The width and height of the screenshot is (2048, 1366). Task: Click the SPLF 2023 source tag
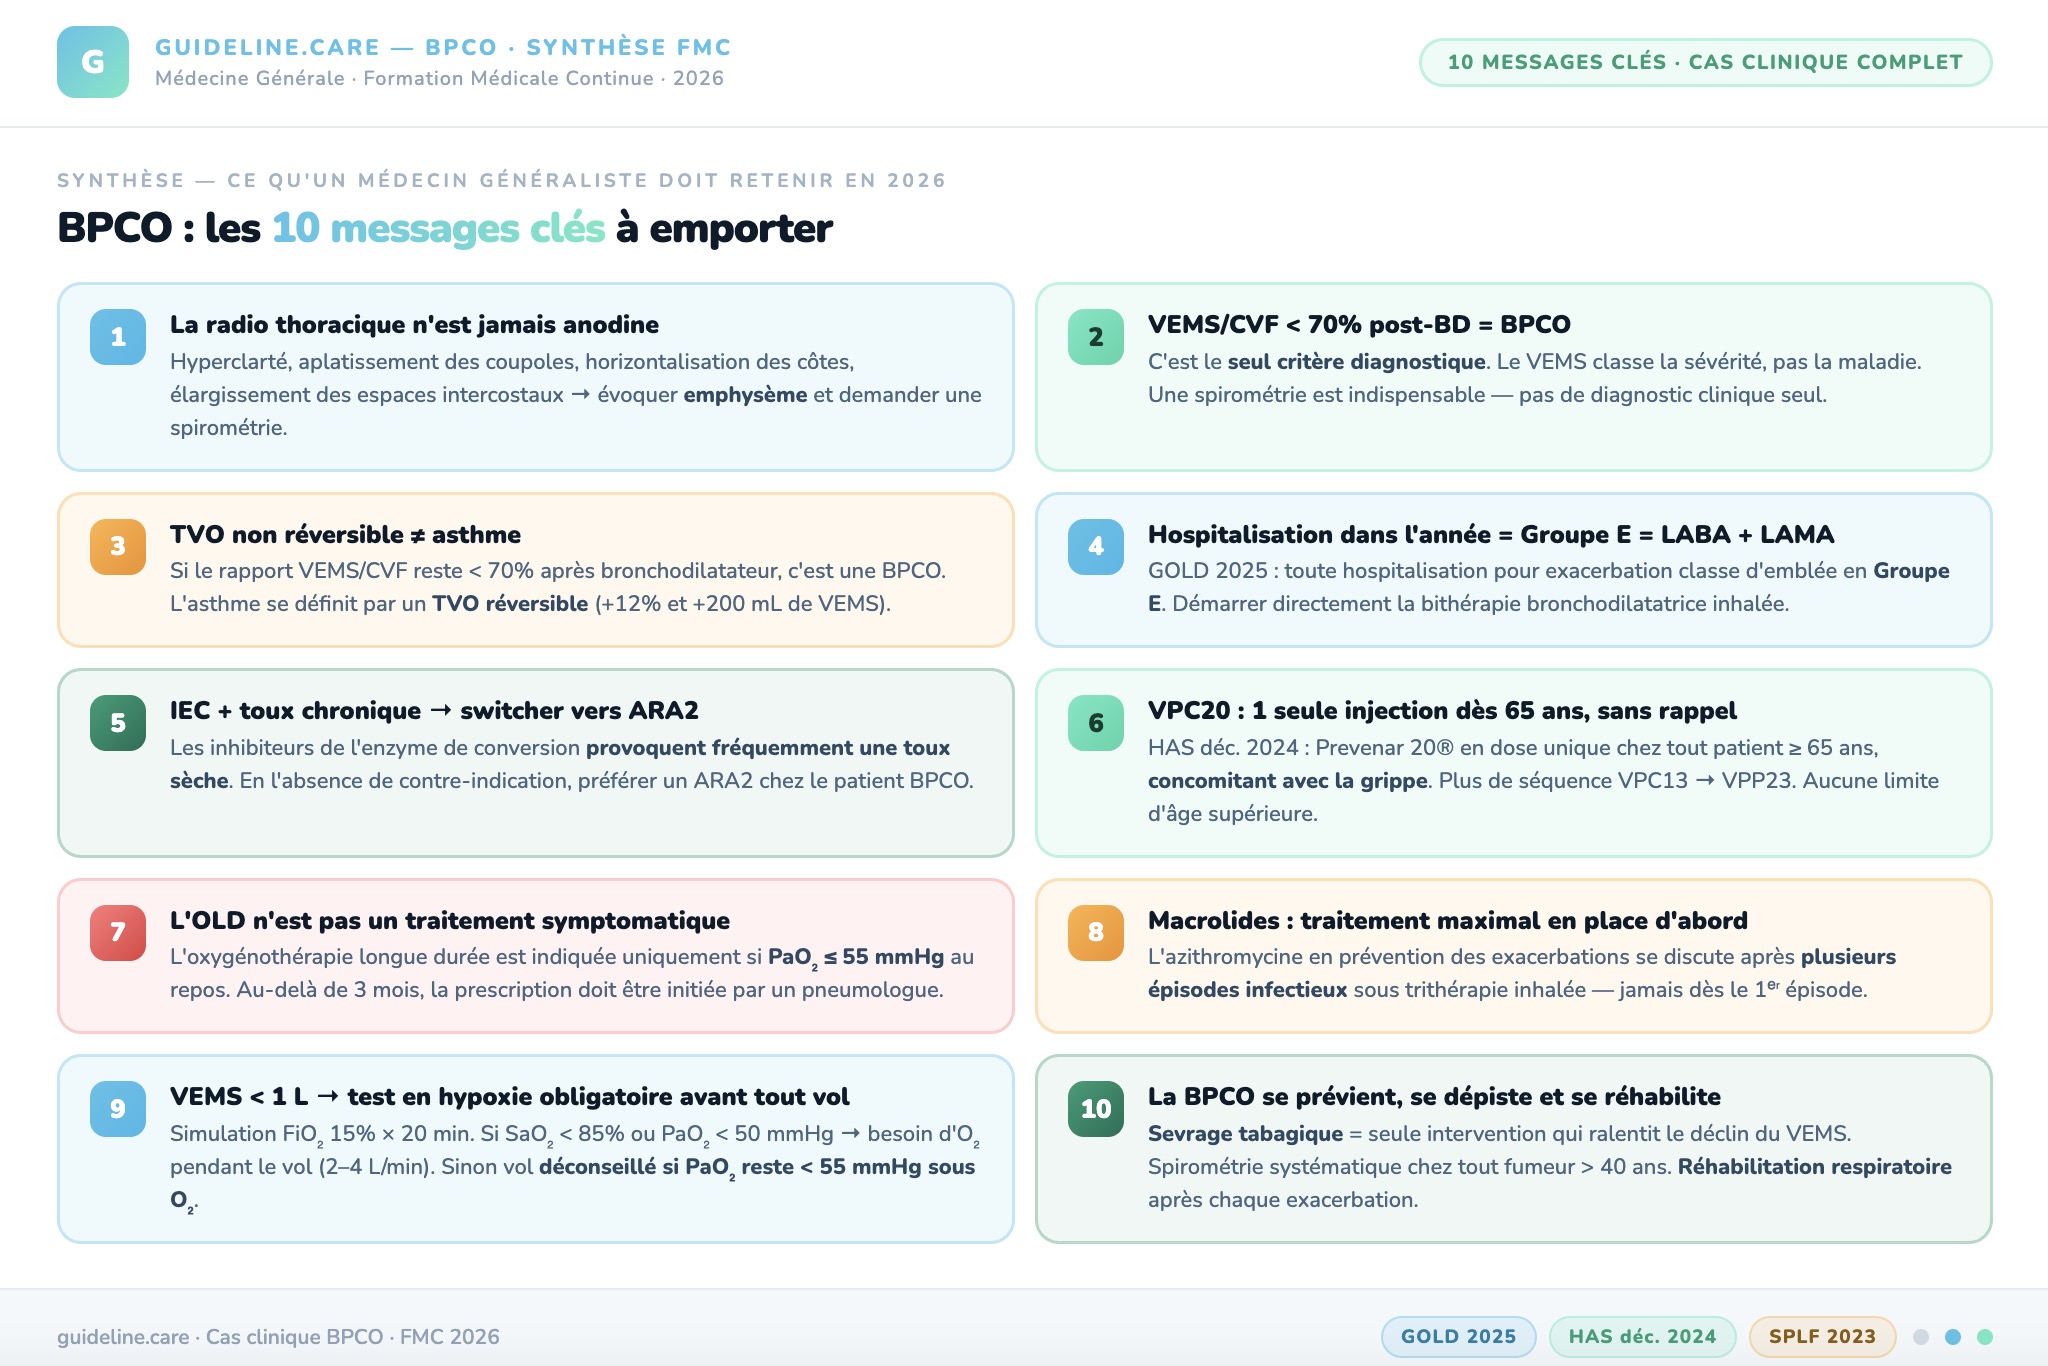[1822, 1337]
